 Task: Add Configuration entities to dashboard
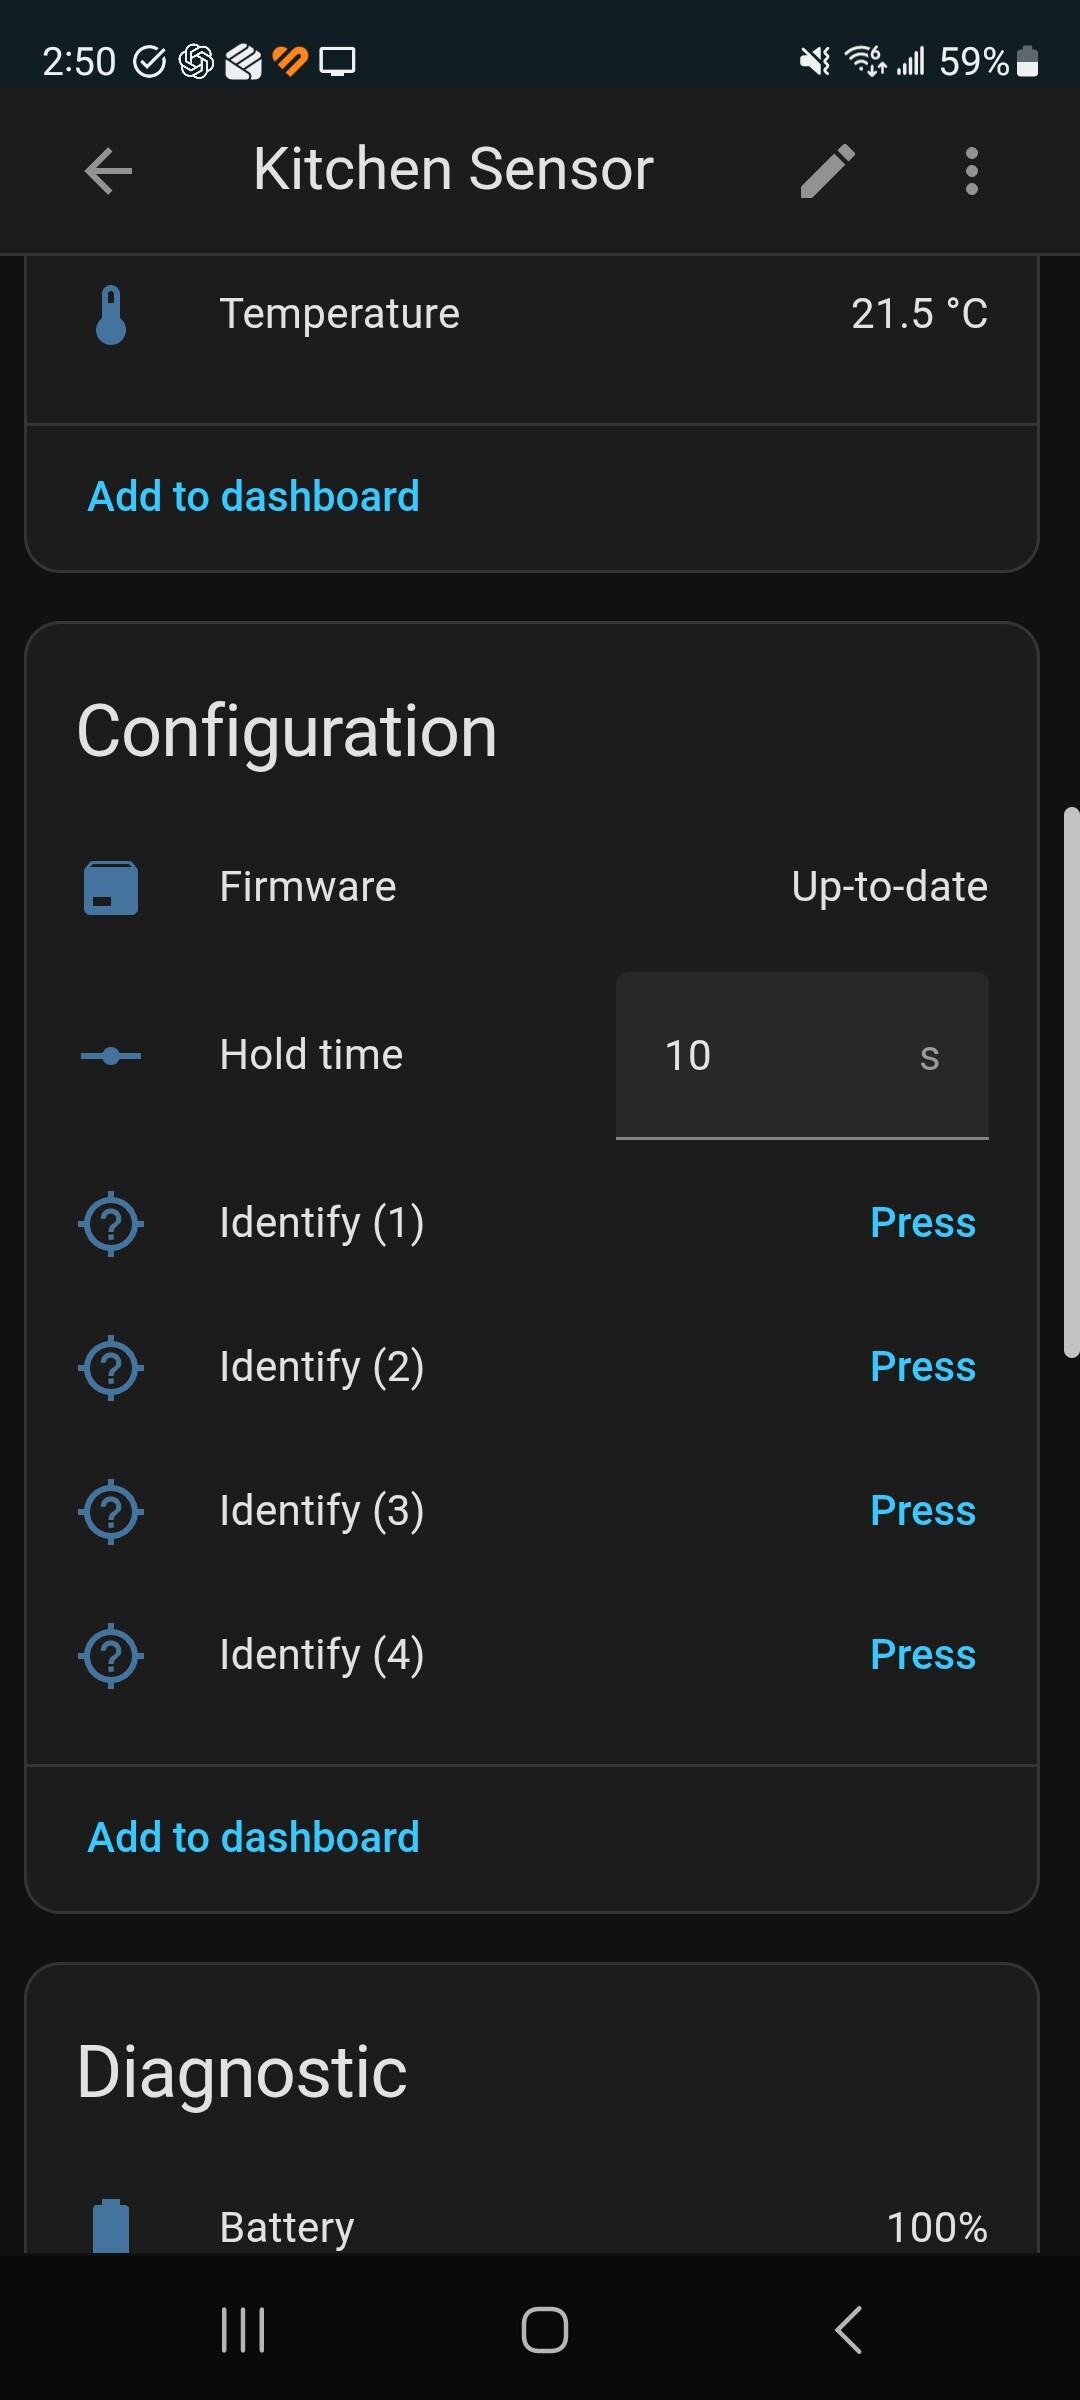(254, 1838)
